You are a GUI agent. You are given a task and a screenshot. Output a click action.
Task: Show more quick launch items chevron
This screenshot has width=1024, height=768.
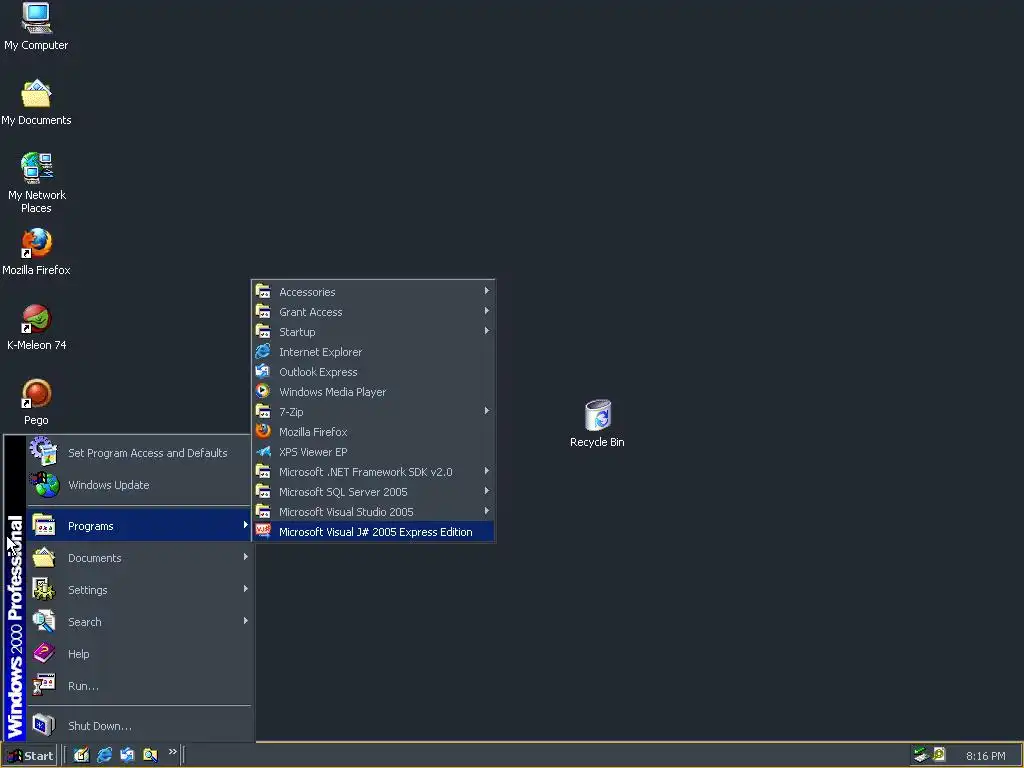pos(172,752)
